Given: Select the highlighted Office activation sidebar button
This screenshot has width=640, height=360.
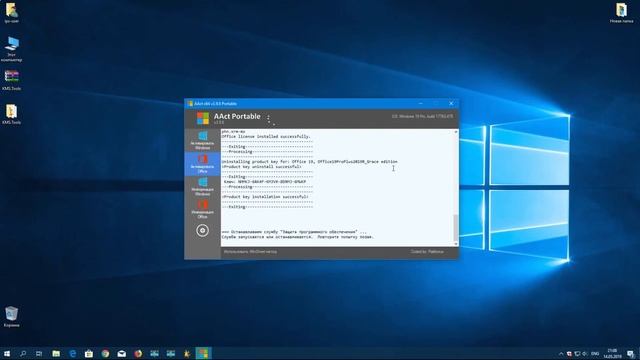Looking at the screenshot, I should (x=202, y=164).
